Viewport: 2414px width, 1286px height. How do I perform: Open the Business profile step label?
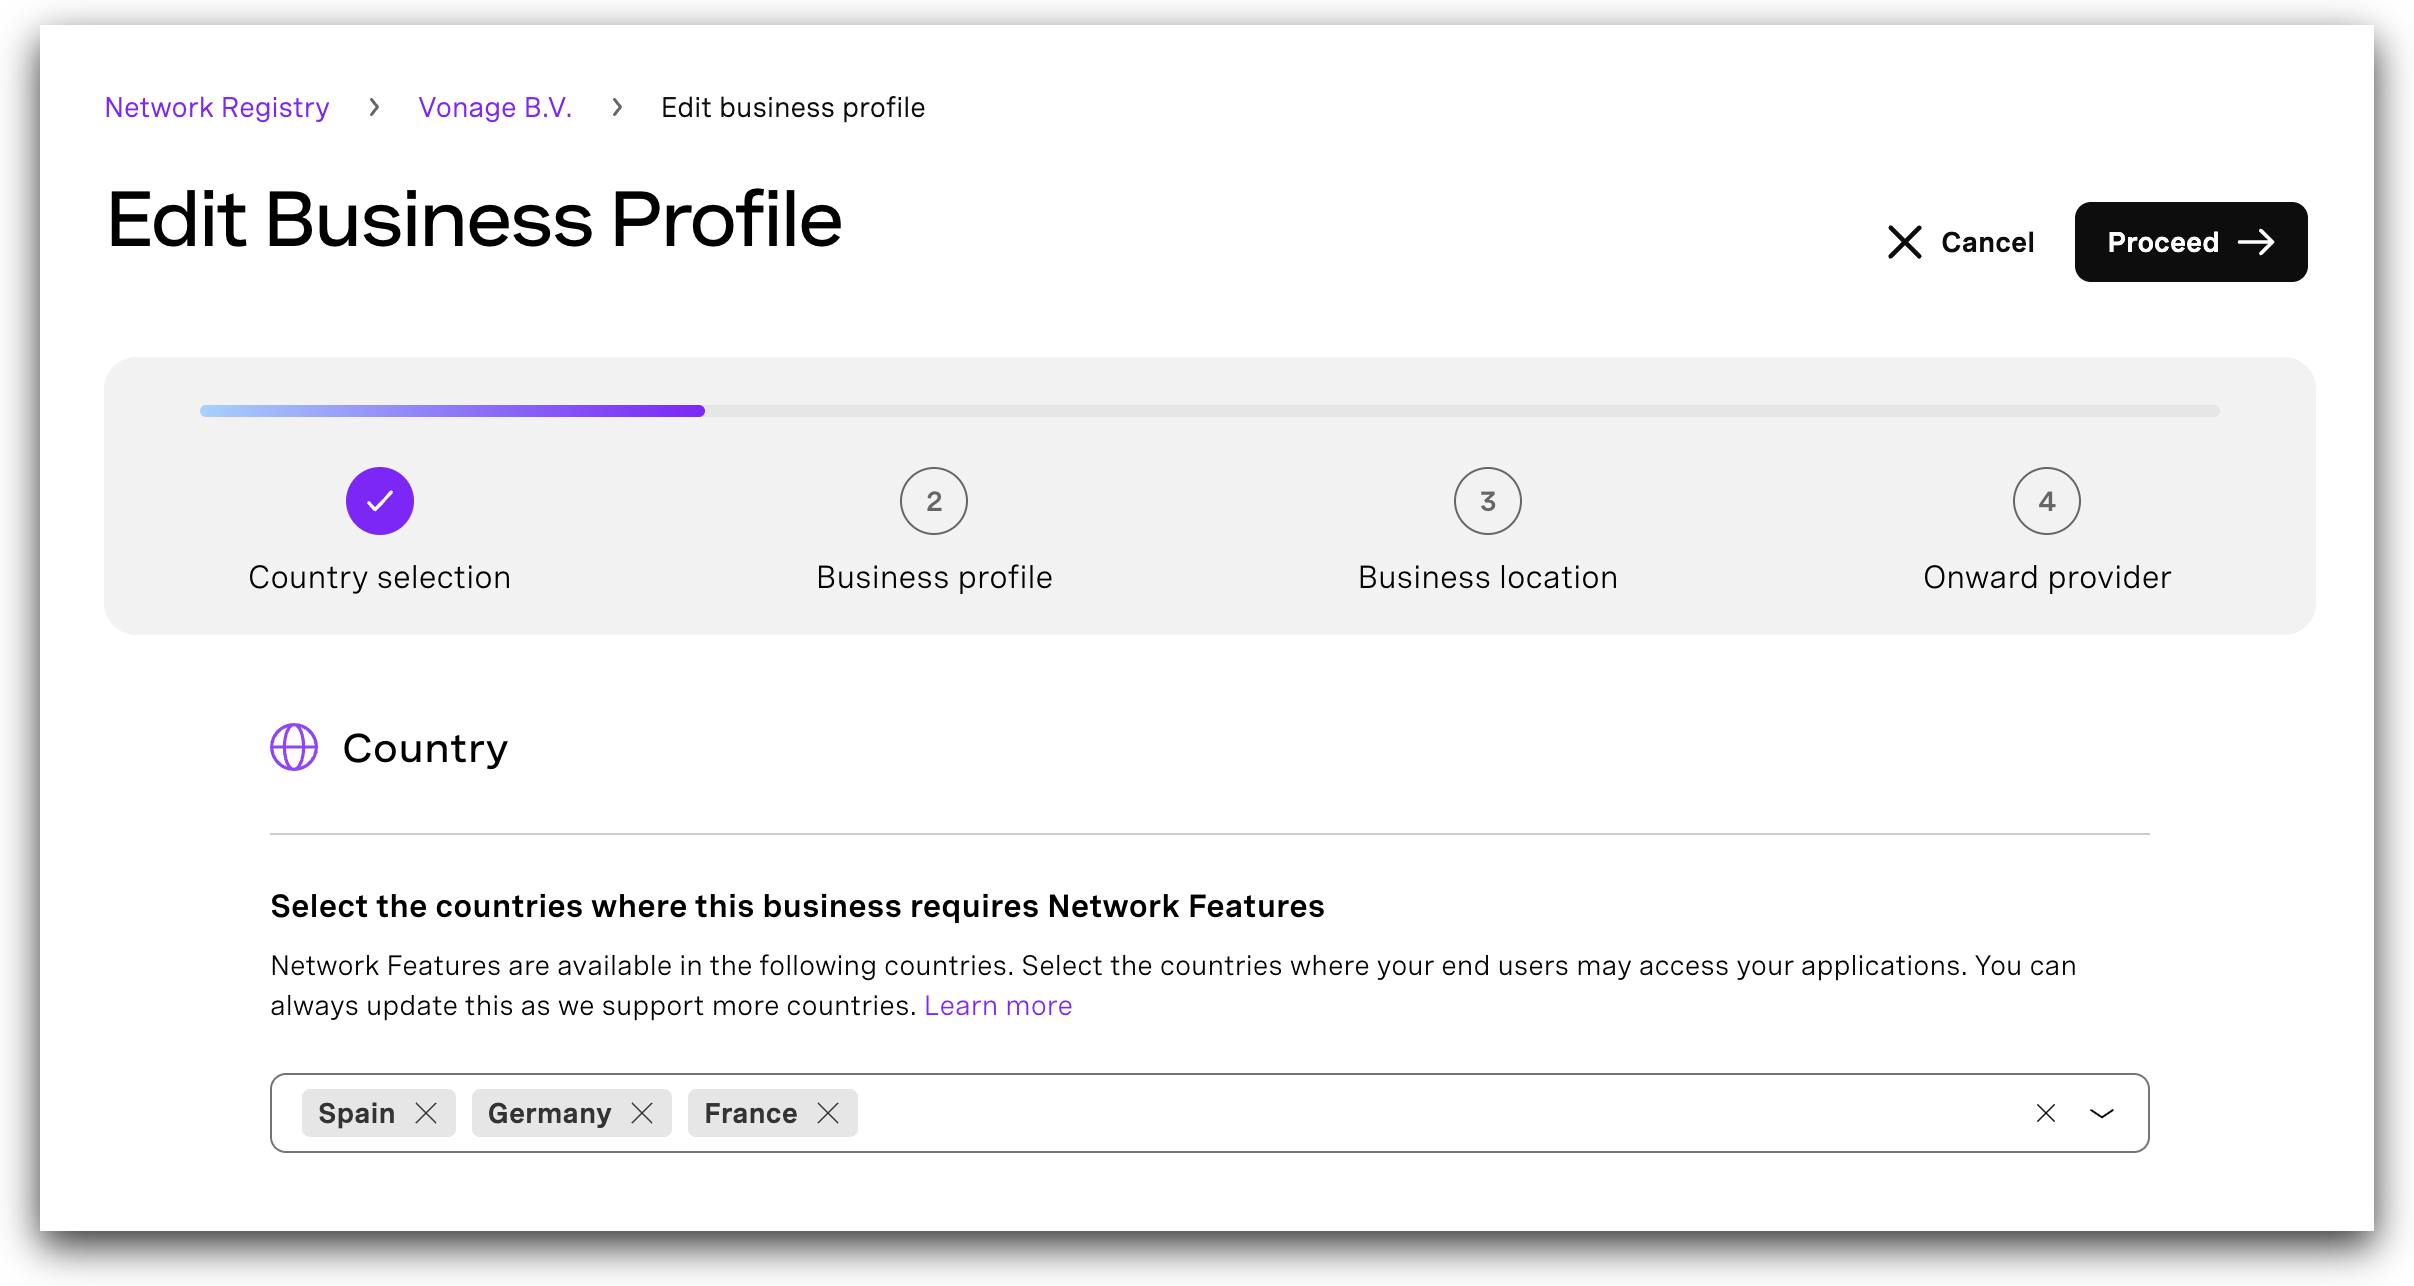(933, 576)
